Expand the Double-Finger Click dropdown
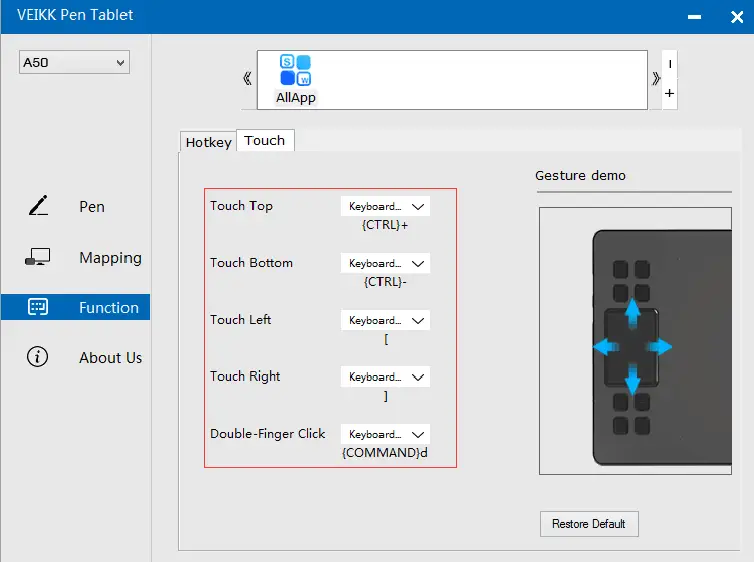Viewport: 754px width, 562px height. (x=385, y=435)
